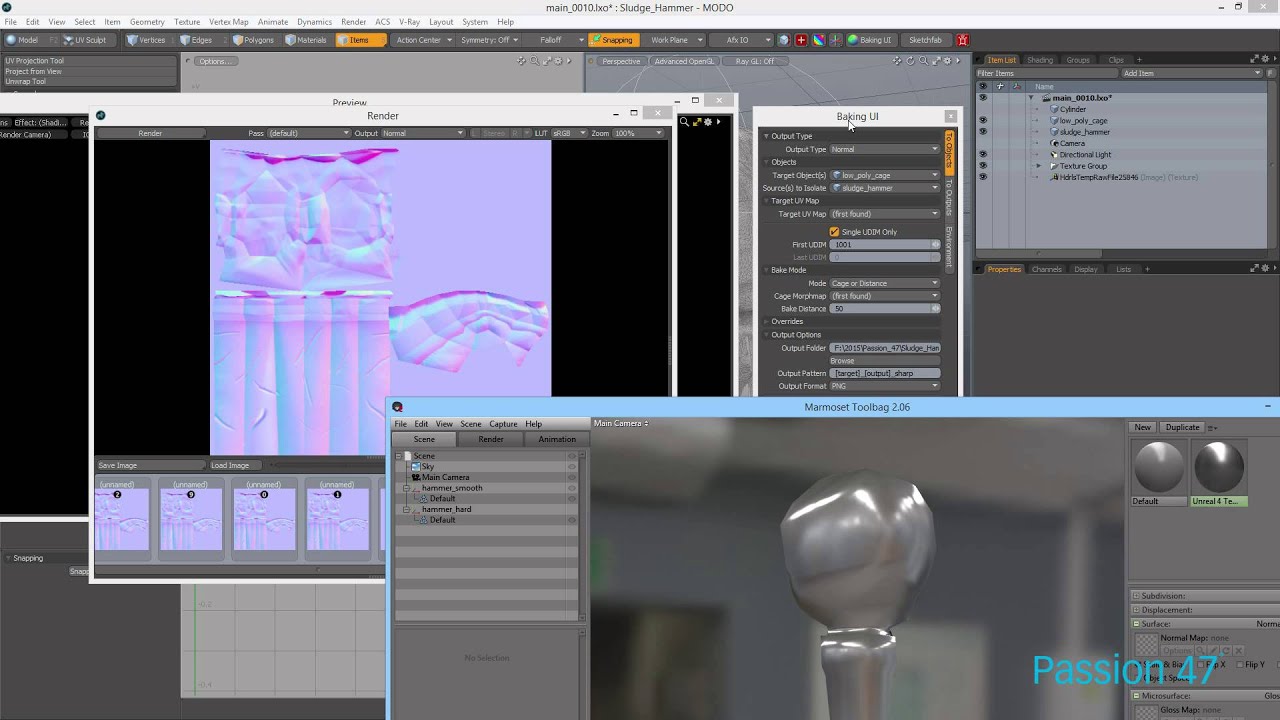Open the Target Object(s) low_poly_cage dropdown
The width and height of the screenshot is (1280, 720).
pyautogui.click(x=885, y=175)
